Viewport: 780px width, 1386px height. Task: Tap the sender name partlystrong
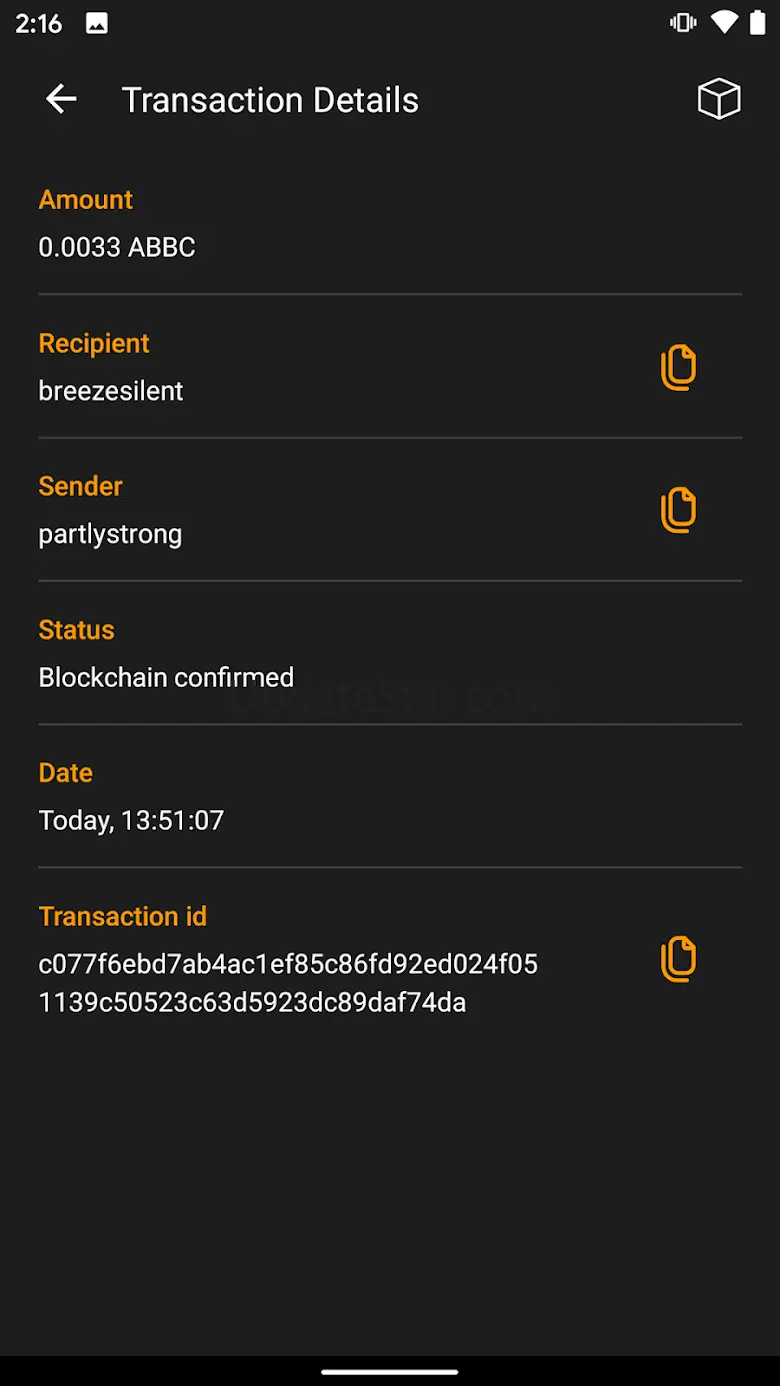click(110, 534)
